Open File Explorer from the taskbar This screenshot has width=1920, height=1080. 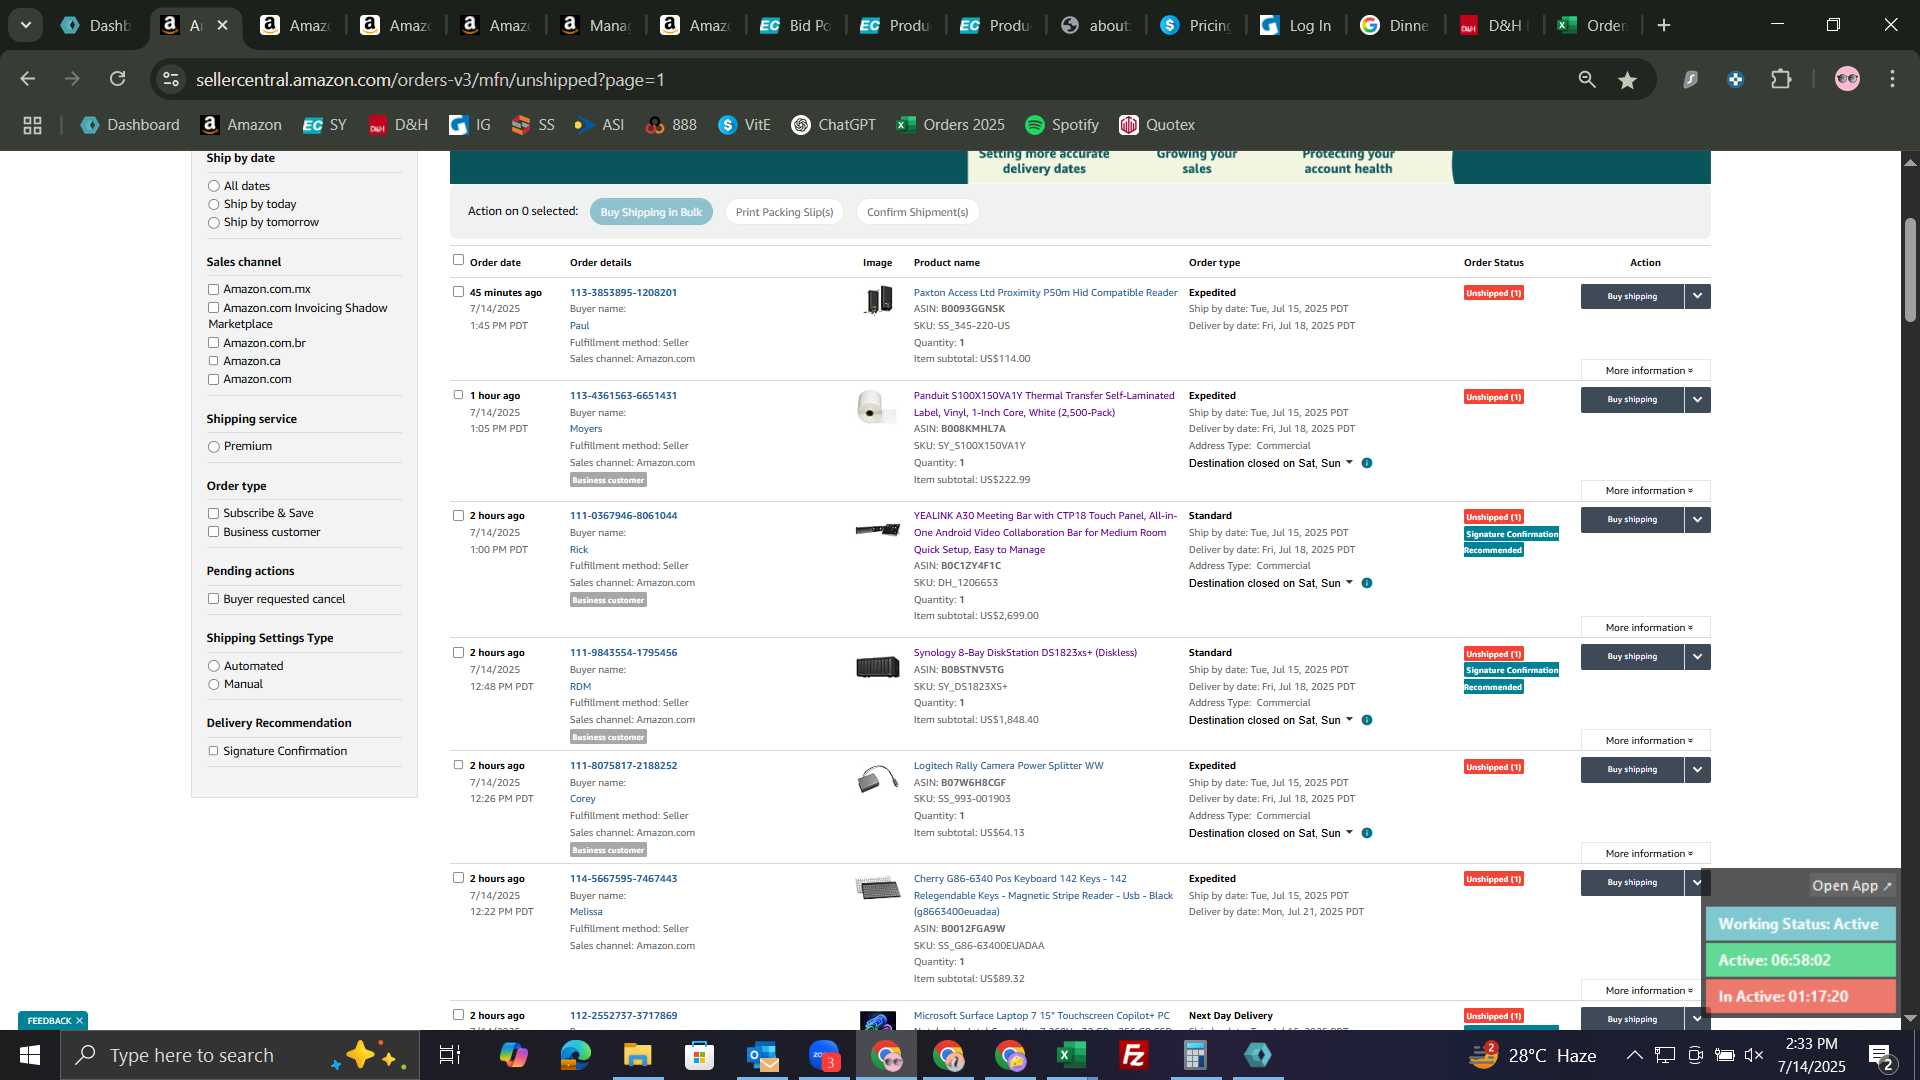click(x=638, y=1055)
